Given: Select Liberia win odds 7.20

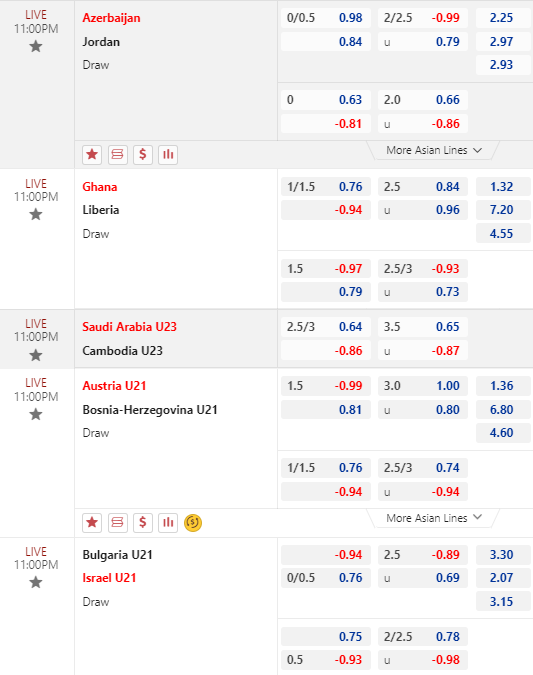Looking at the screenshot, I should pos(503,210).
